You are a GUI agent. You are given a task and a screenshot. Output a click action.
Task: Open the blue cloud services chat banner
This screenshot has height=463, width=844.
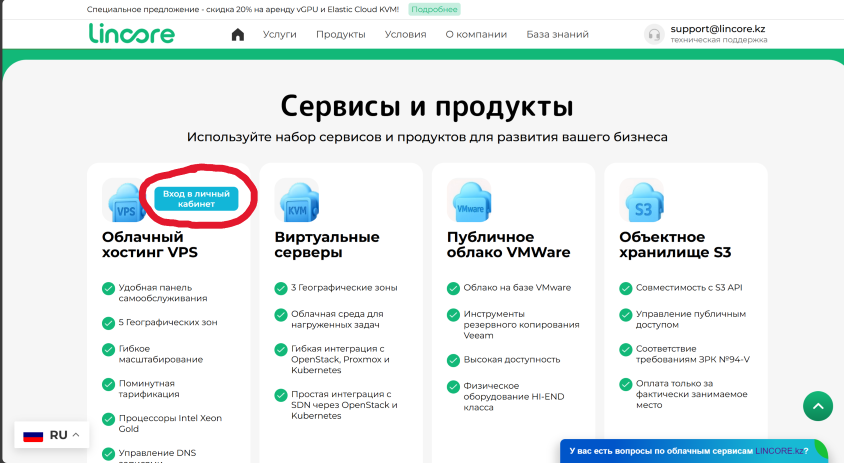tap(690, 451)
